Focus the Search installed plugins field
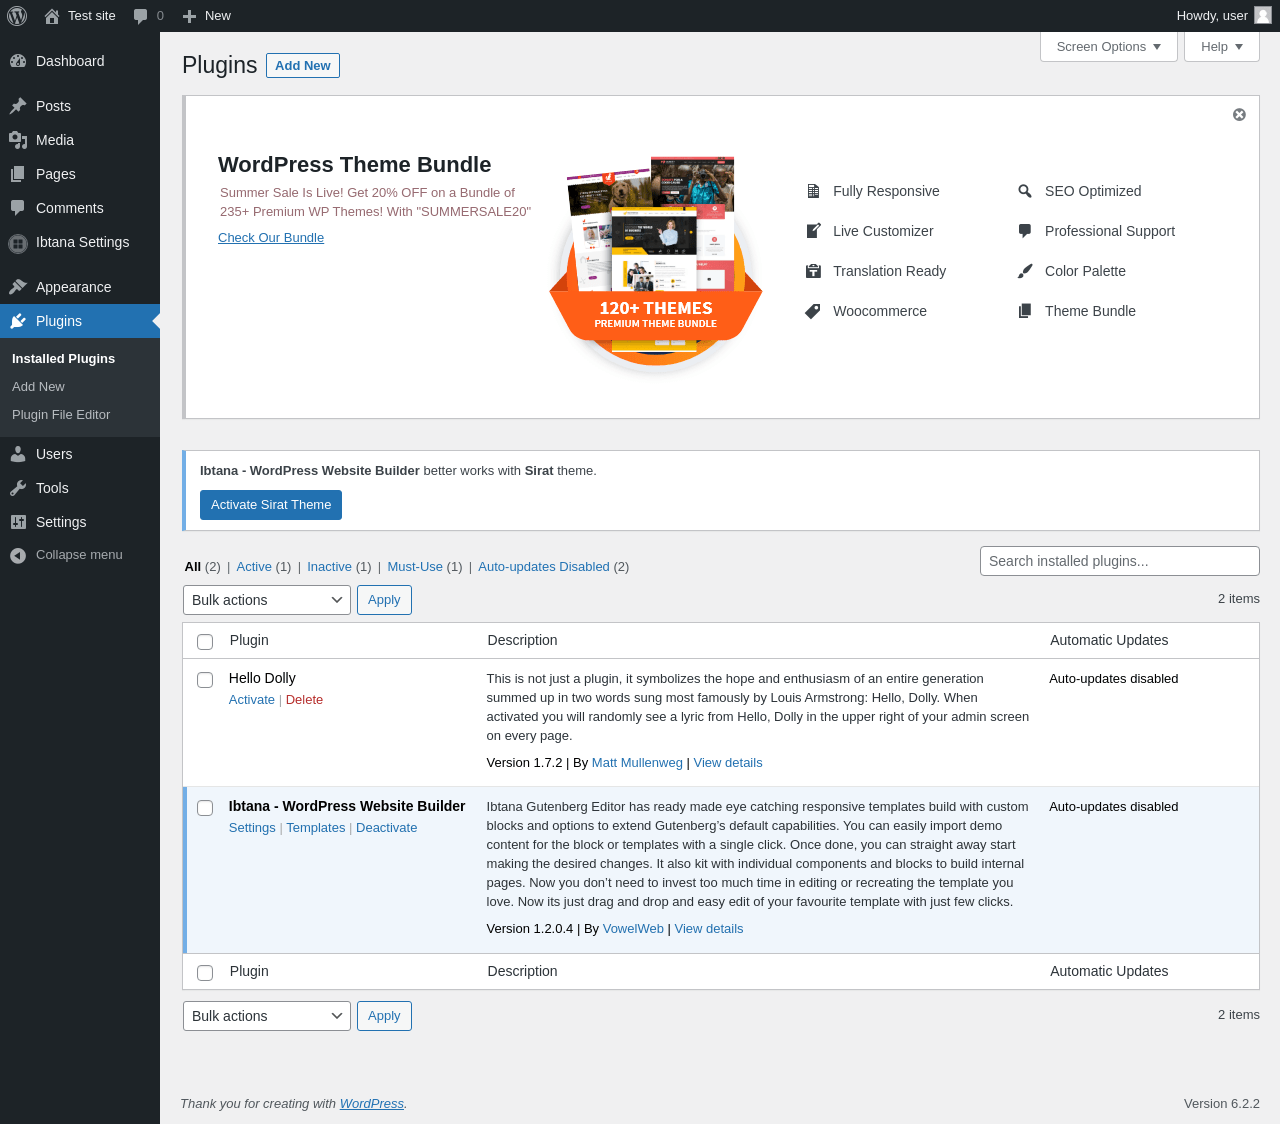Image resolution: width=1280 pixels, height=1124 pixels. tap(1120, 561)
